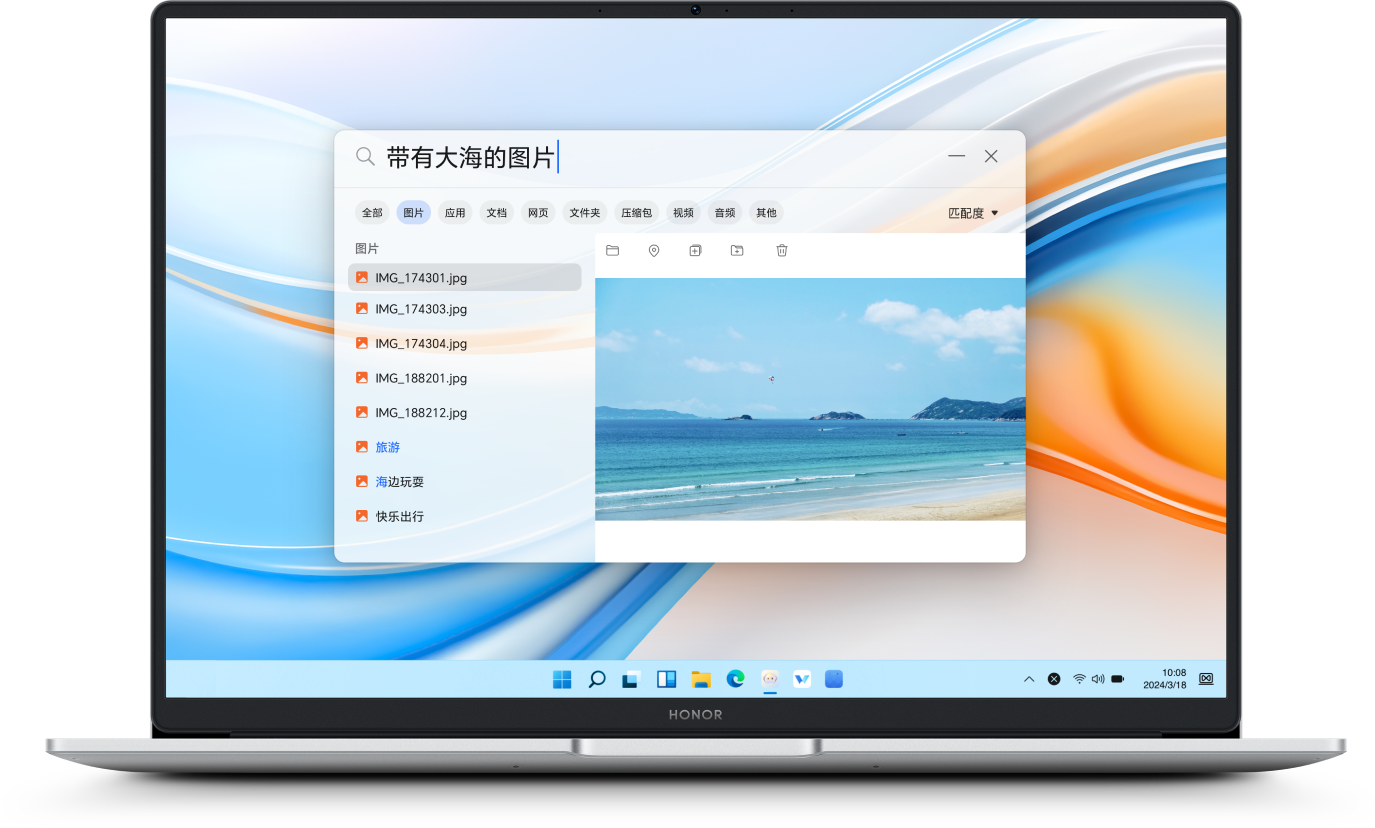Click the Windows Start button
The width and height of the screenshot is (1375, 828).
pyautogui.click(x=562, y=679)
